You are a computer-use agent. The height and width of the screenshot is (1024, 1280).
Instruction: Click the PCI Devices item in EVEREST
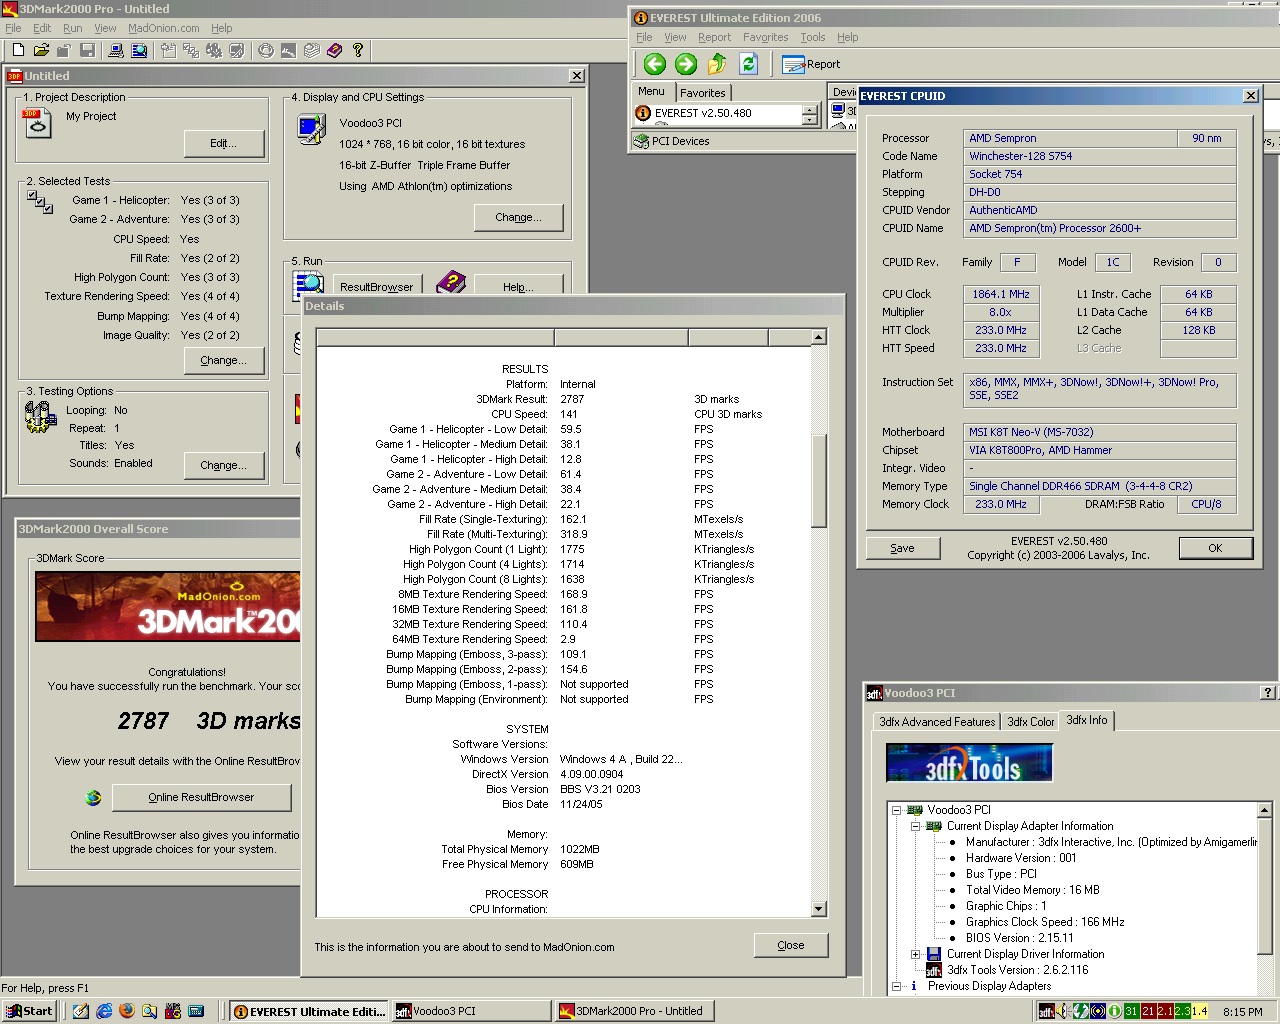[x=671, y=141]
